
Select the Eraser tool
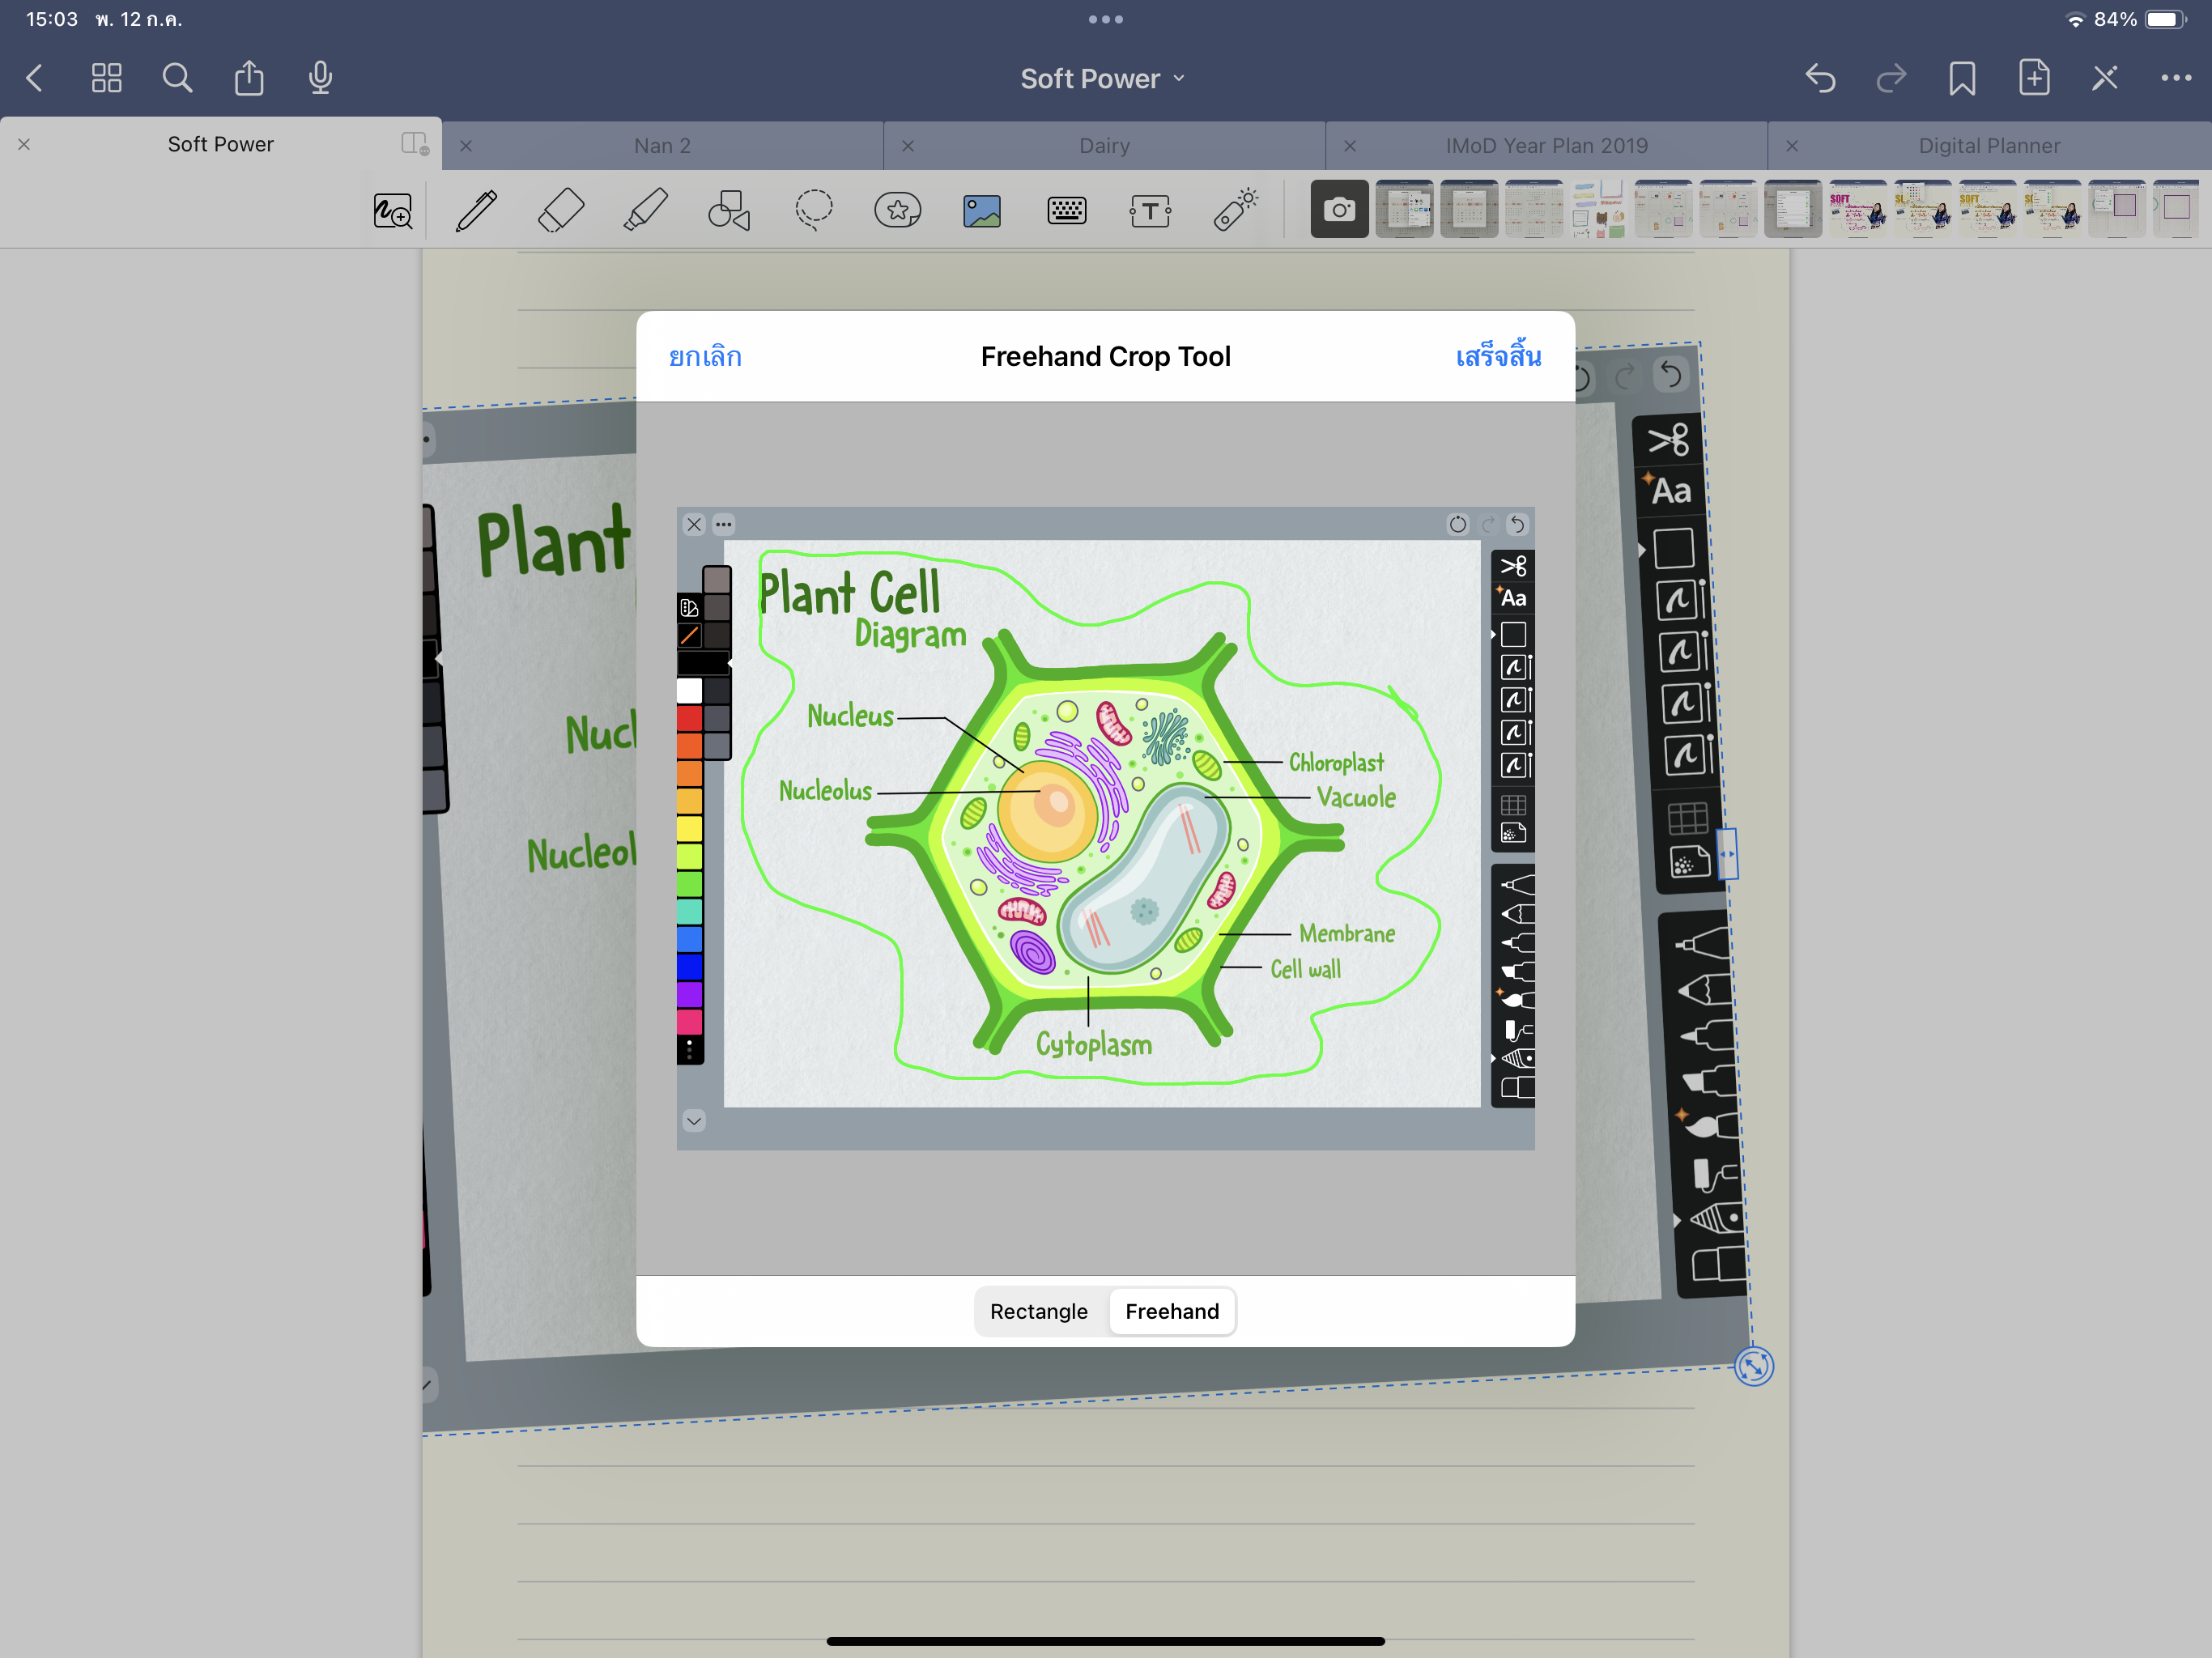(560, 211)
